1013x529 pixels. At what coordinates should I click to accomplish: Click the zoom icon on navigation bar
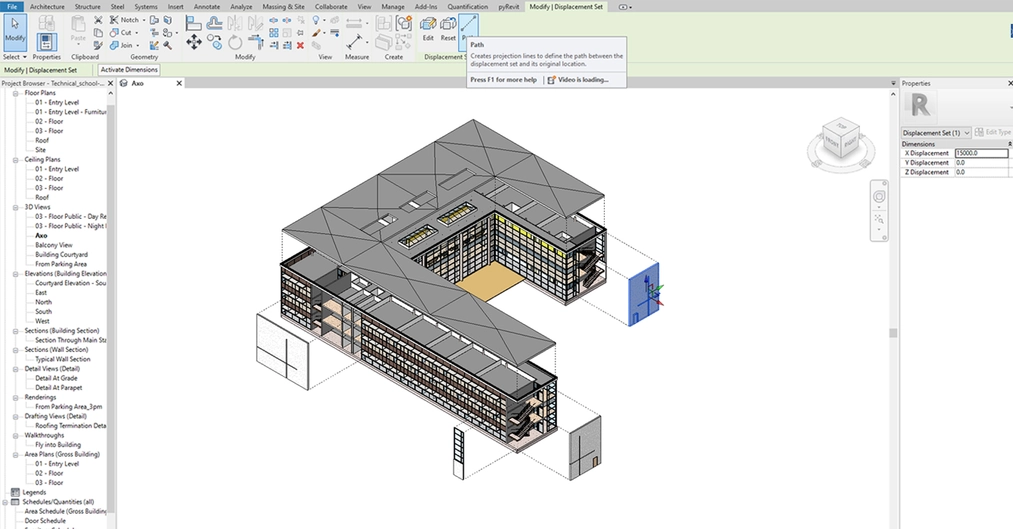[879, 220]
